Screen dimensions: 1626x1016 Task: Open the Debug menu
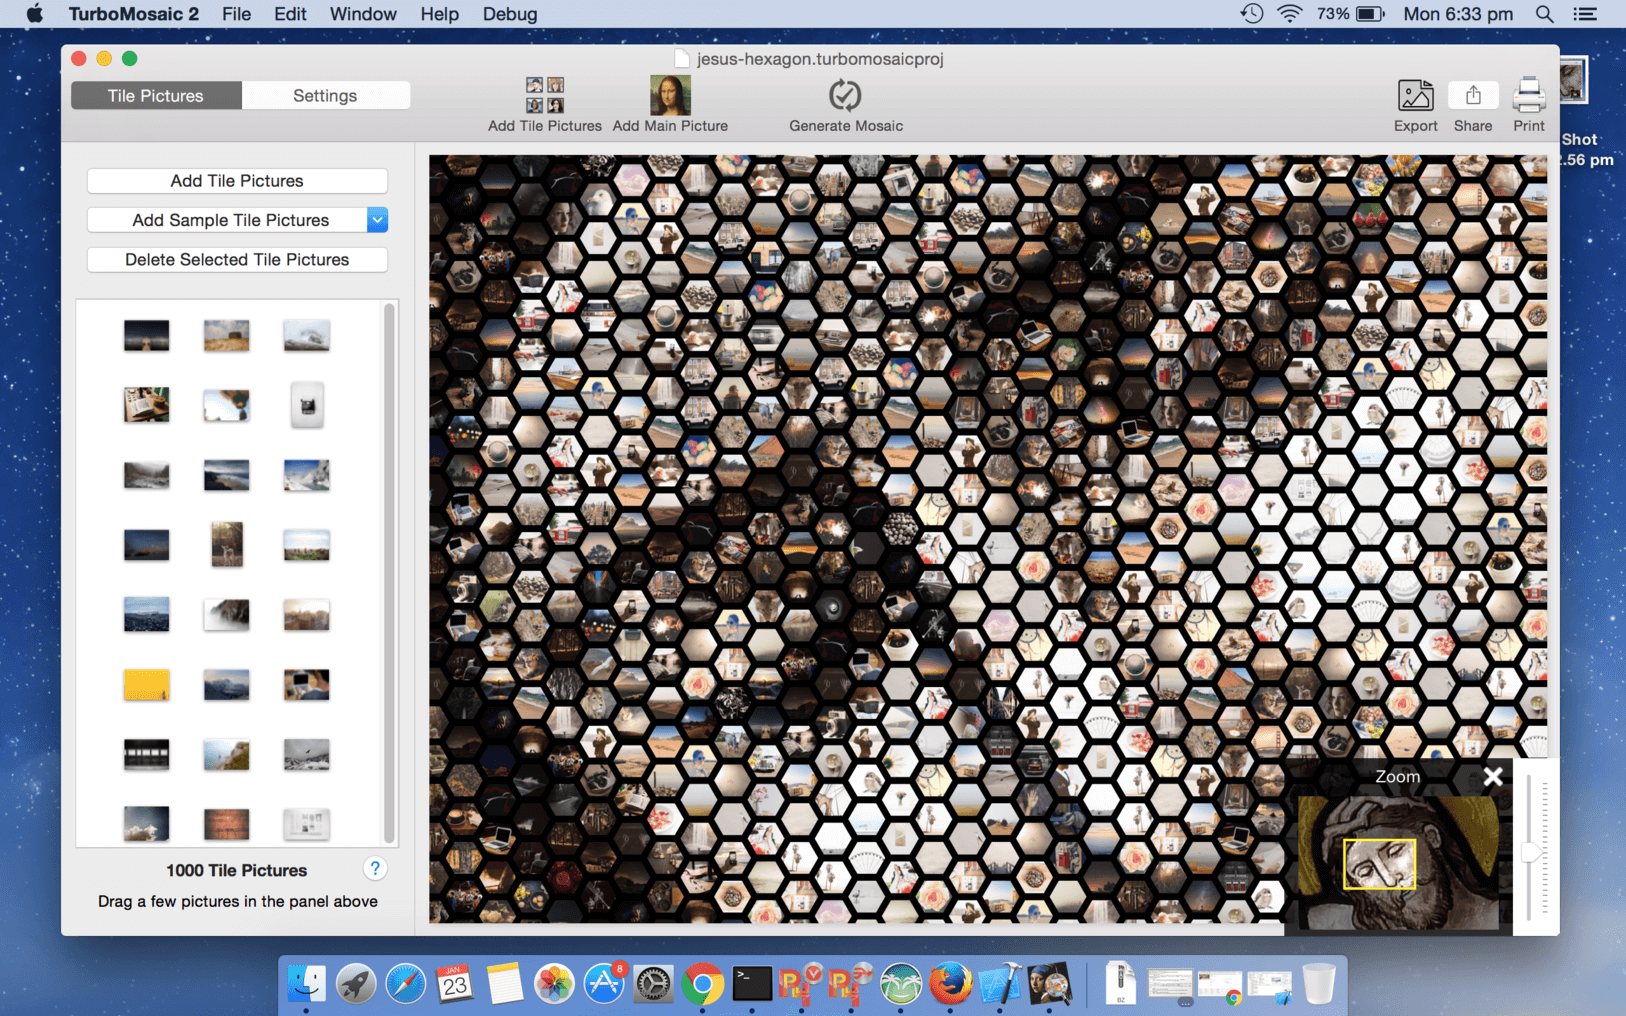(x=510, y=14)
